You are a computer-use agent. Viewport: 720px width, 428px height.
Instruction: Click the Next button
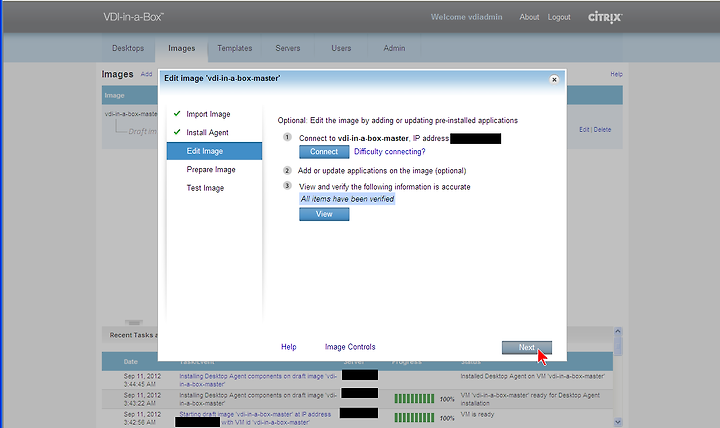coord(527,348)
